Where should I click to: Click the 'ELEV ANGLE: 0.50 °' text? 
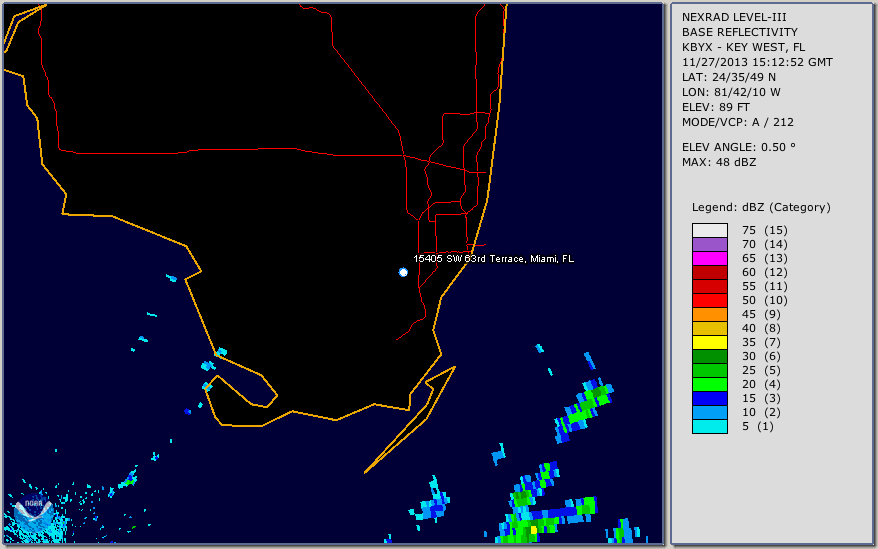point(739,147)
